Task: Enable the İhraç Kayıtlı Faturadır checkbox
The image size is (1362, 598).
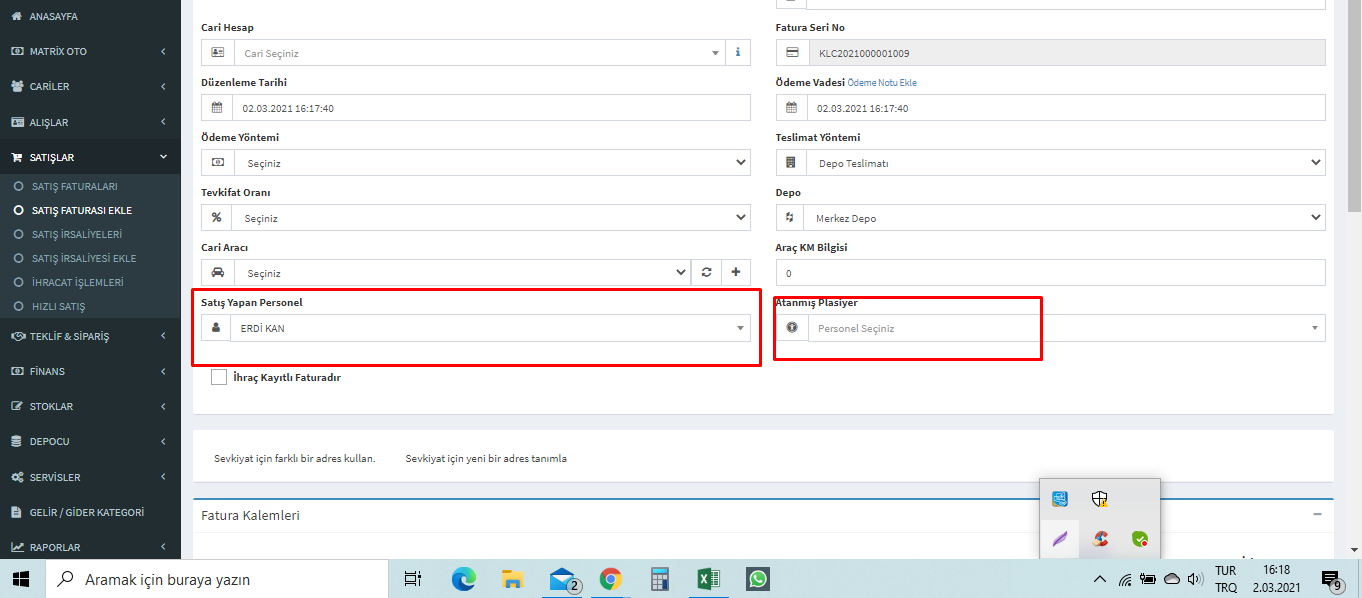Action: pos(219,377)
